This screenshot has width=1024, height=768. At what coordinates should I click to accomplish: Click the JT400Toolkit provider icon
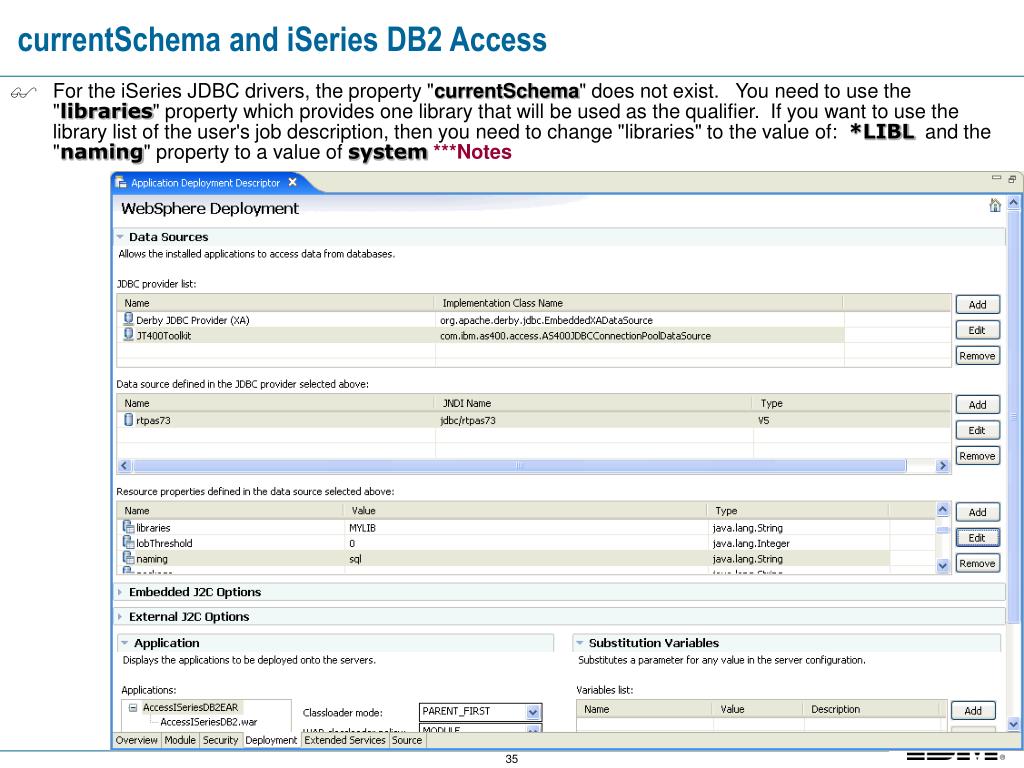(129, 334)
